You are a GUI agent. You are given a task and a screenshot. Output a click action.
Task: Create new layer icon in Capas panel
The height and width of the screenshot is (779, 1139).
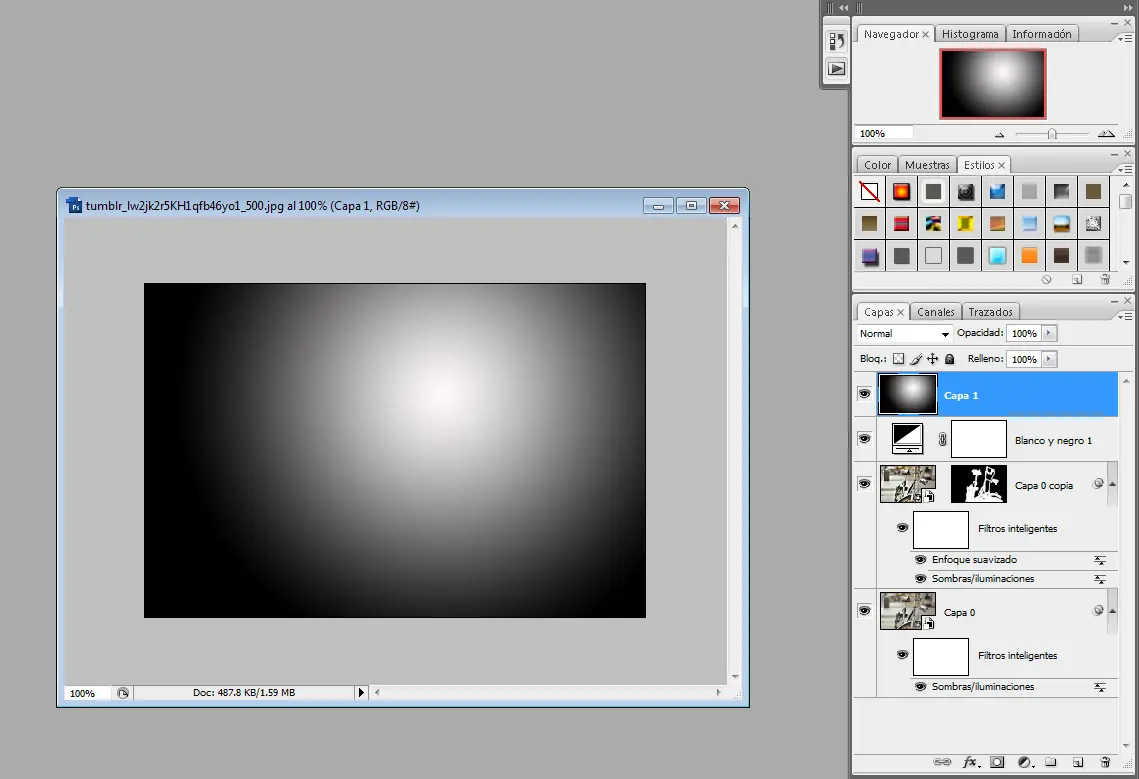point(1078,762)
